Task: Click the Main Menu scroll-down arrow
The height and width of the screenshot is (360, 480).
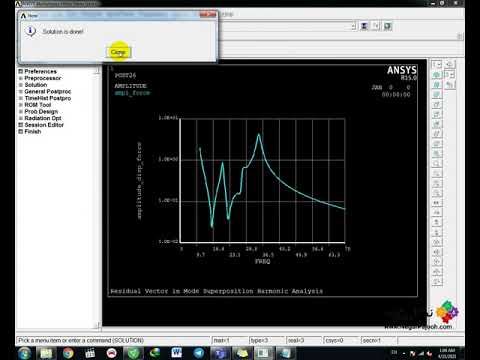Action: (97, 325)
